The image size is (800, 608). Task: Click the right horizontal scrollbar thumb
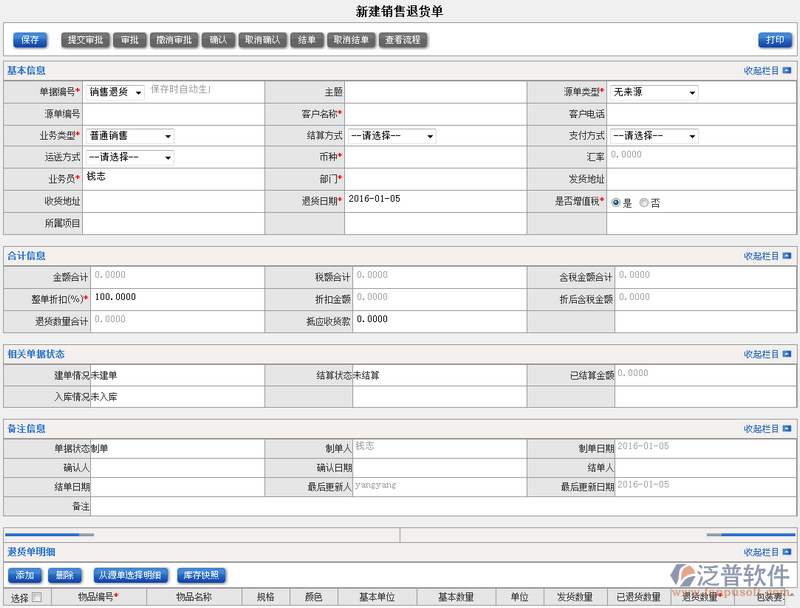(751, 535)
